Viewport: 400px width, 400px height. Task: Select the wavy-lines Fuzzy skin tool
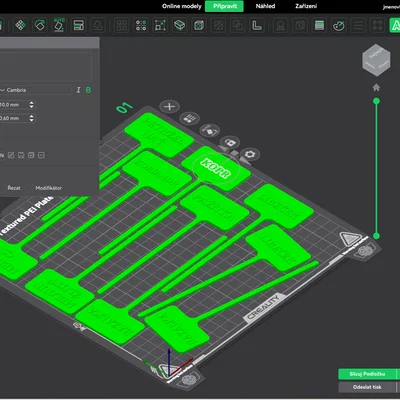[x=358, y=25]
